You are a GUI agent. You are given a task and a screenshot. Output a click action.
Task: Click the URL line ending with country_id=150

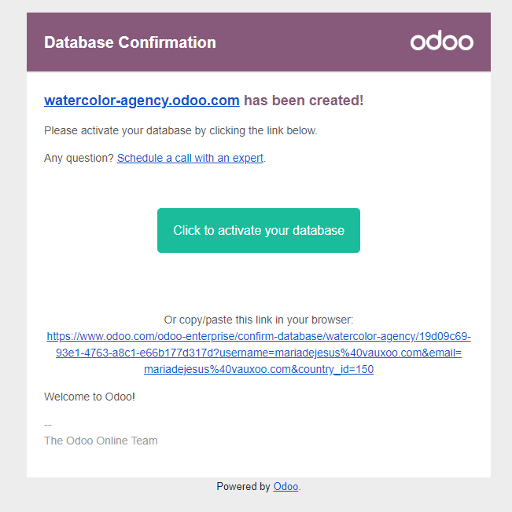click(x=259, y=369)
